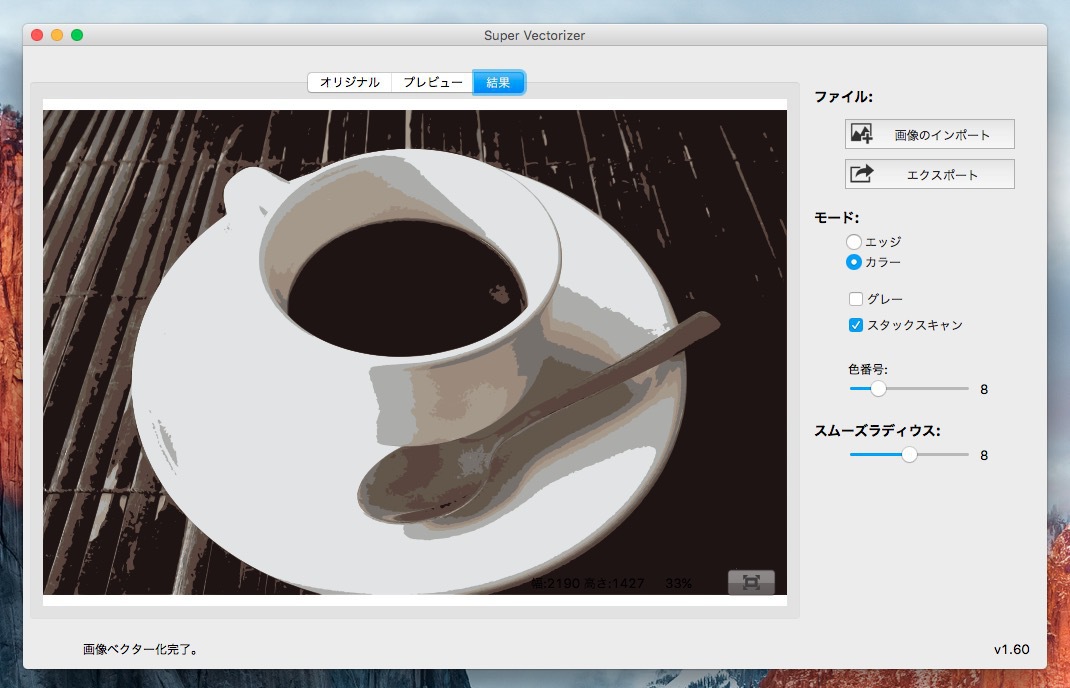Click the fit-to-screen icon on the image

(x=751, y=582)
